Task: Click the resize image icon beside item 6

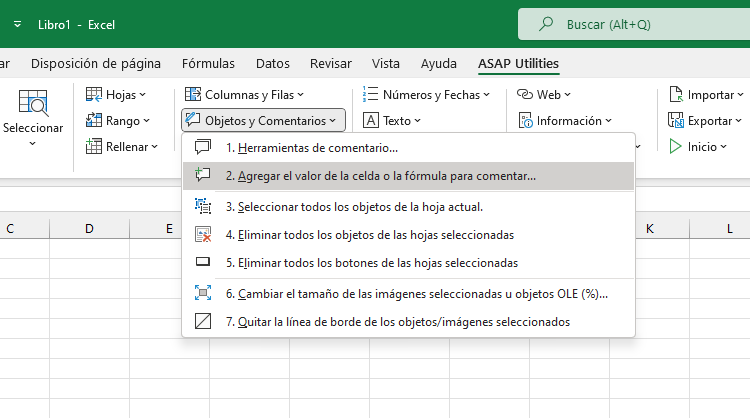Action: pos(203,293)
